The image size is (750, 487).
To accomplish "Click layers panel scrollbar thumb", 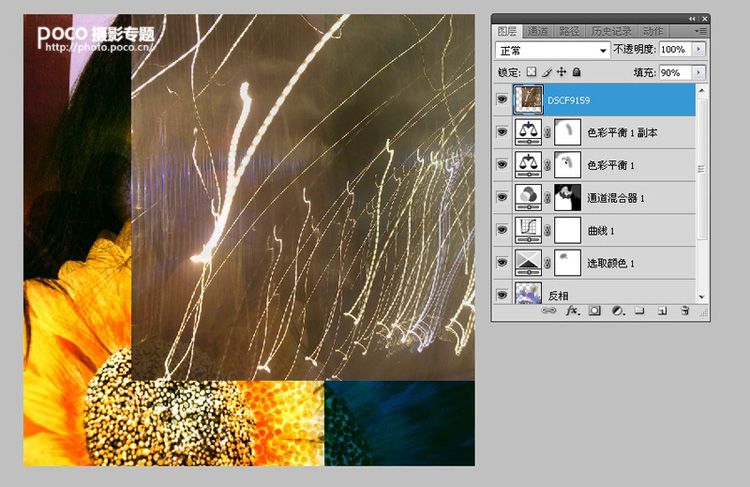I will [x=702, y=168].
